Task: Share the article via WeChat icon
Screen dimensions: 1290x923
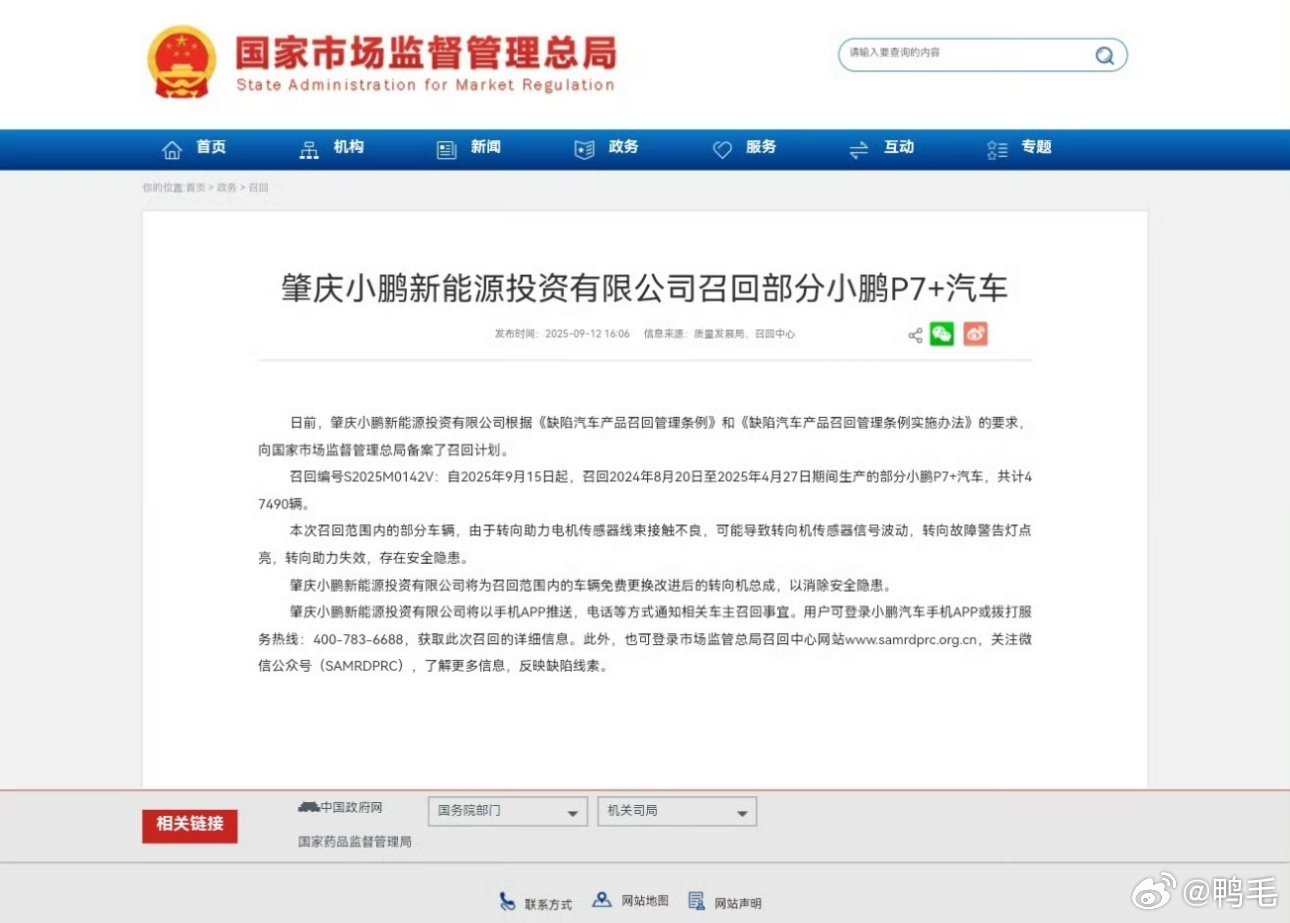Action: [x=942, y=334]
